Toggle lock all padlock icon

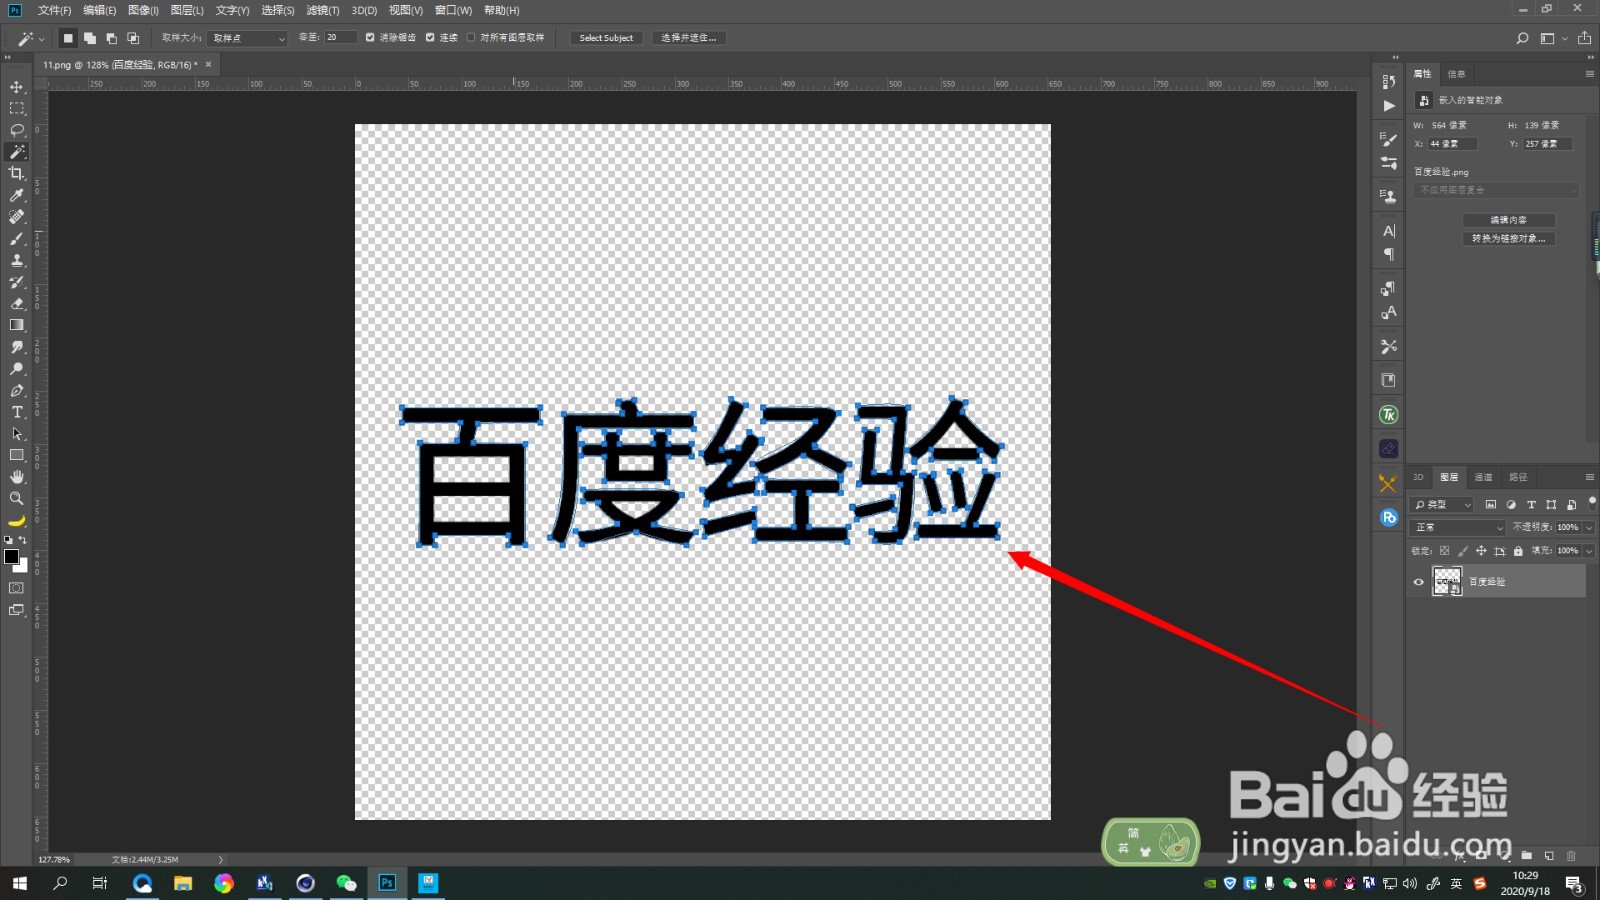(x=1518, y=551)
